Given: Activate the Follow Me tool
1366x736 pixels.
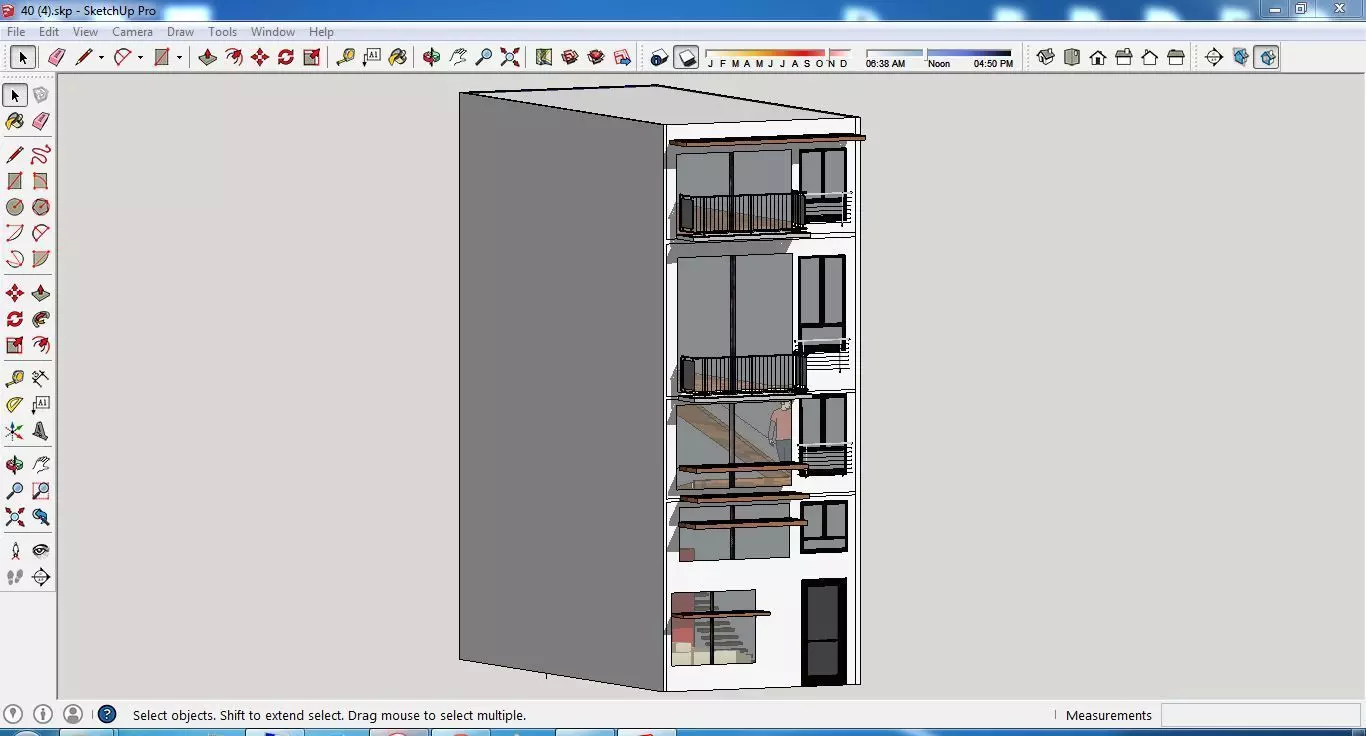Looking at the screenshot, I should (x=41, y=319).
